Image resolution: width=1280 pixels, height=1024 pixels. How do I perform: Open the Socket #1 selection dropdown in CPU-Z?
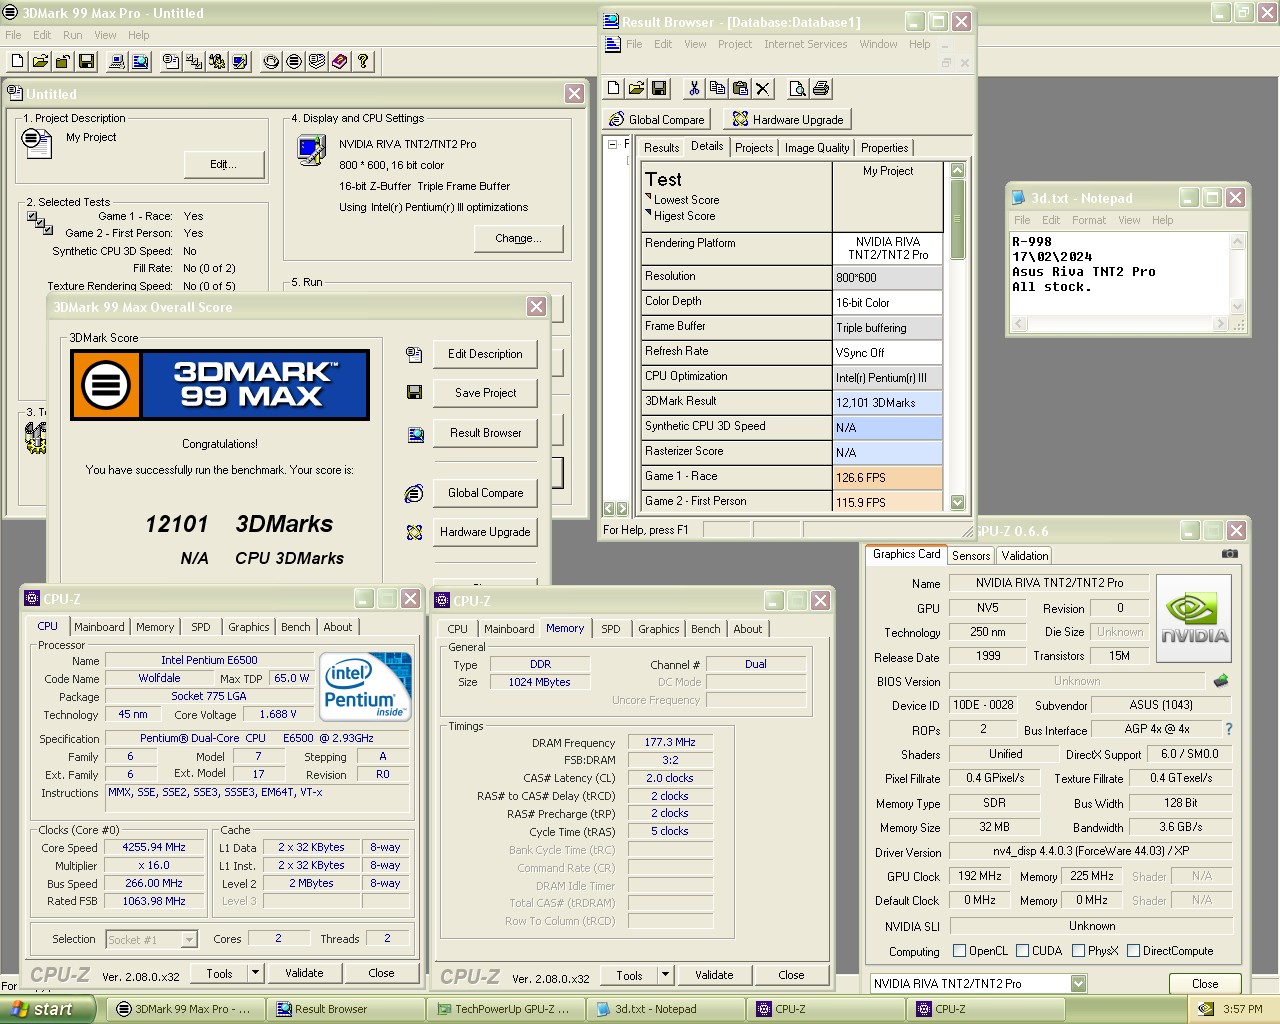[189, 940]
